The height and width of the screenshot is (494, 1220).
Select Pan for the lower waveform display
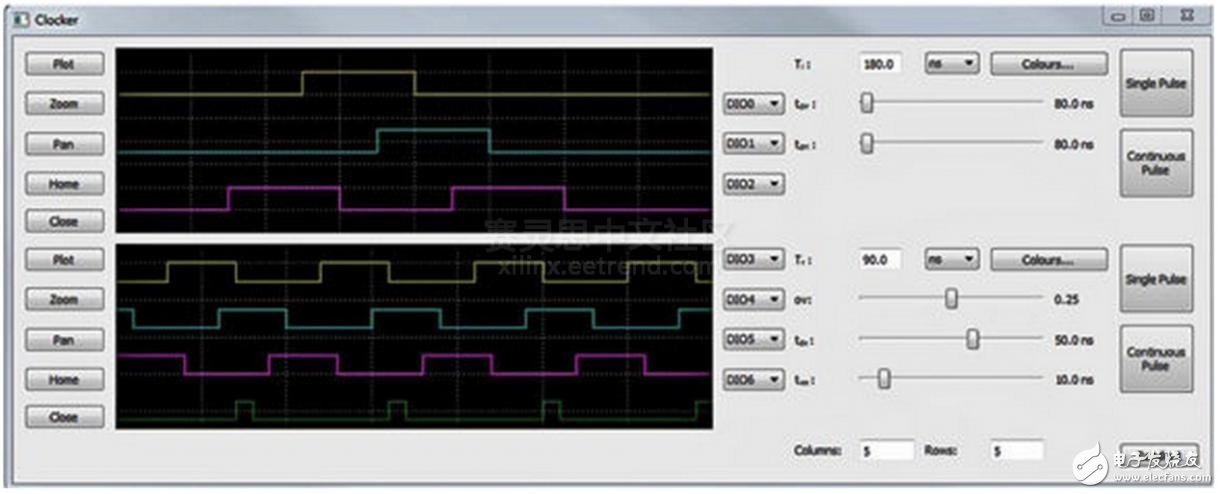tap(64, 340)
